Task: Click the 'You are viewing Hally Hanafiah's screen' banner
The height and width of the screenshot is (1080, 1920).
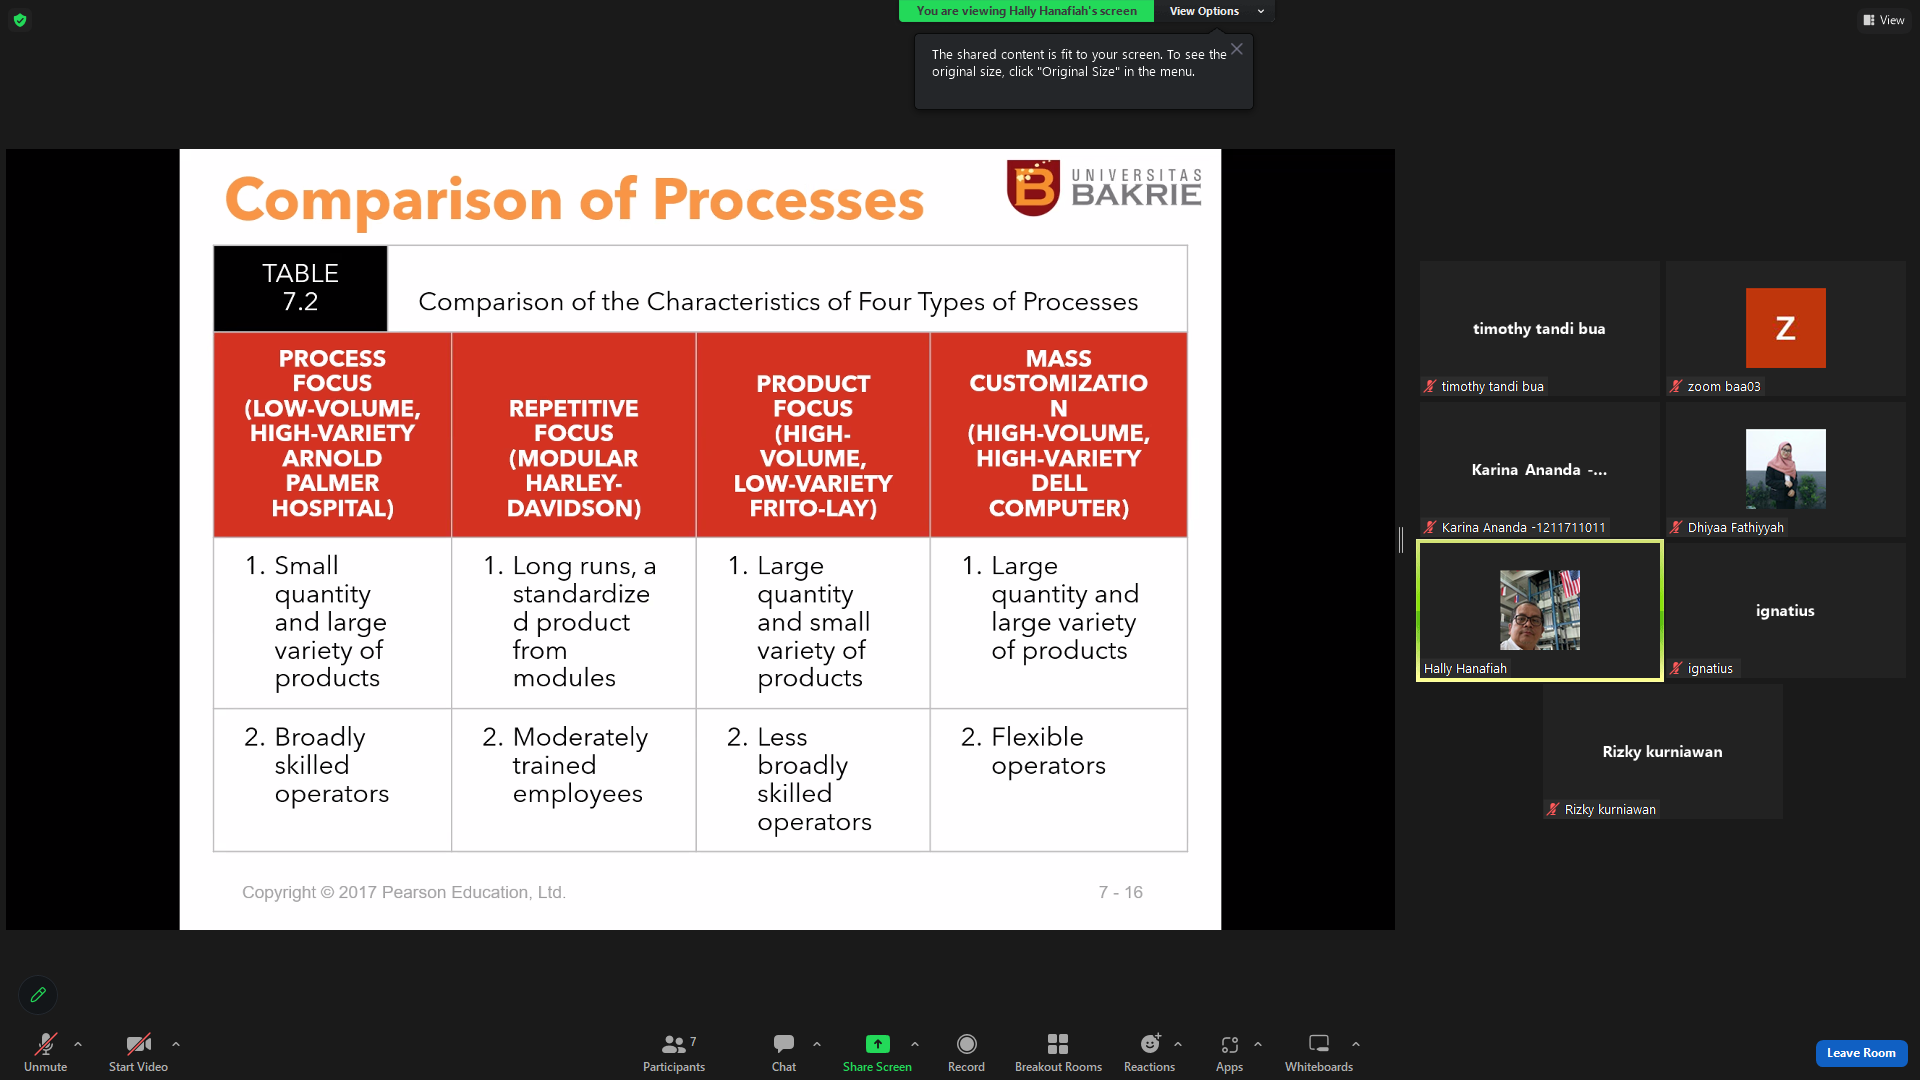Action: (x=1026, y=11)
